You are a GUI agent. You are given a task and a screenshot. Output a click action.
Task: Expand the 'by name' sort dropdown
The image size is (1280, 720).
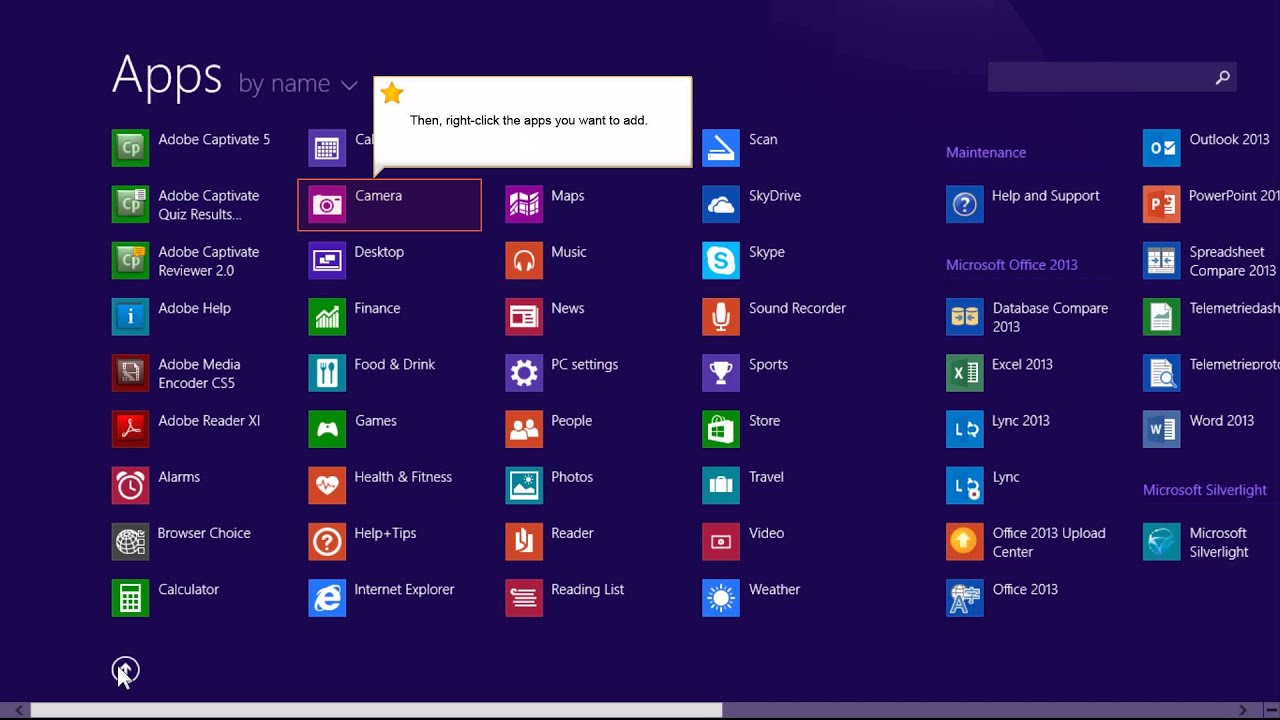click(x=298, y=84)
